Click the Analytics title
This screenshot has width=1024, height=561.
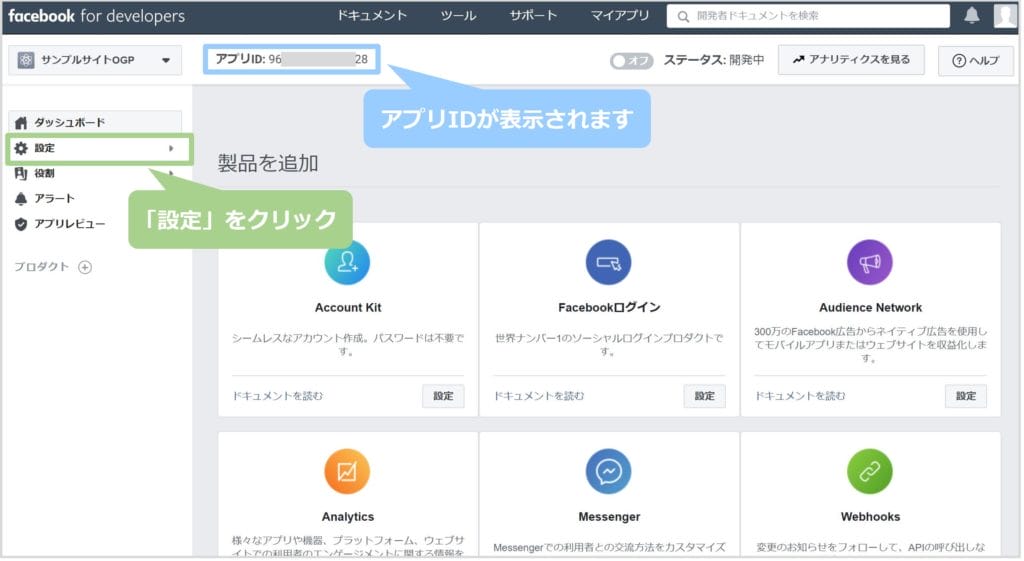[x=349, y=517]
